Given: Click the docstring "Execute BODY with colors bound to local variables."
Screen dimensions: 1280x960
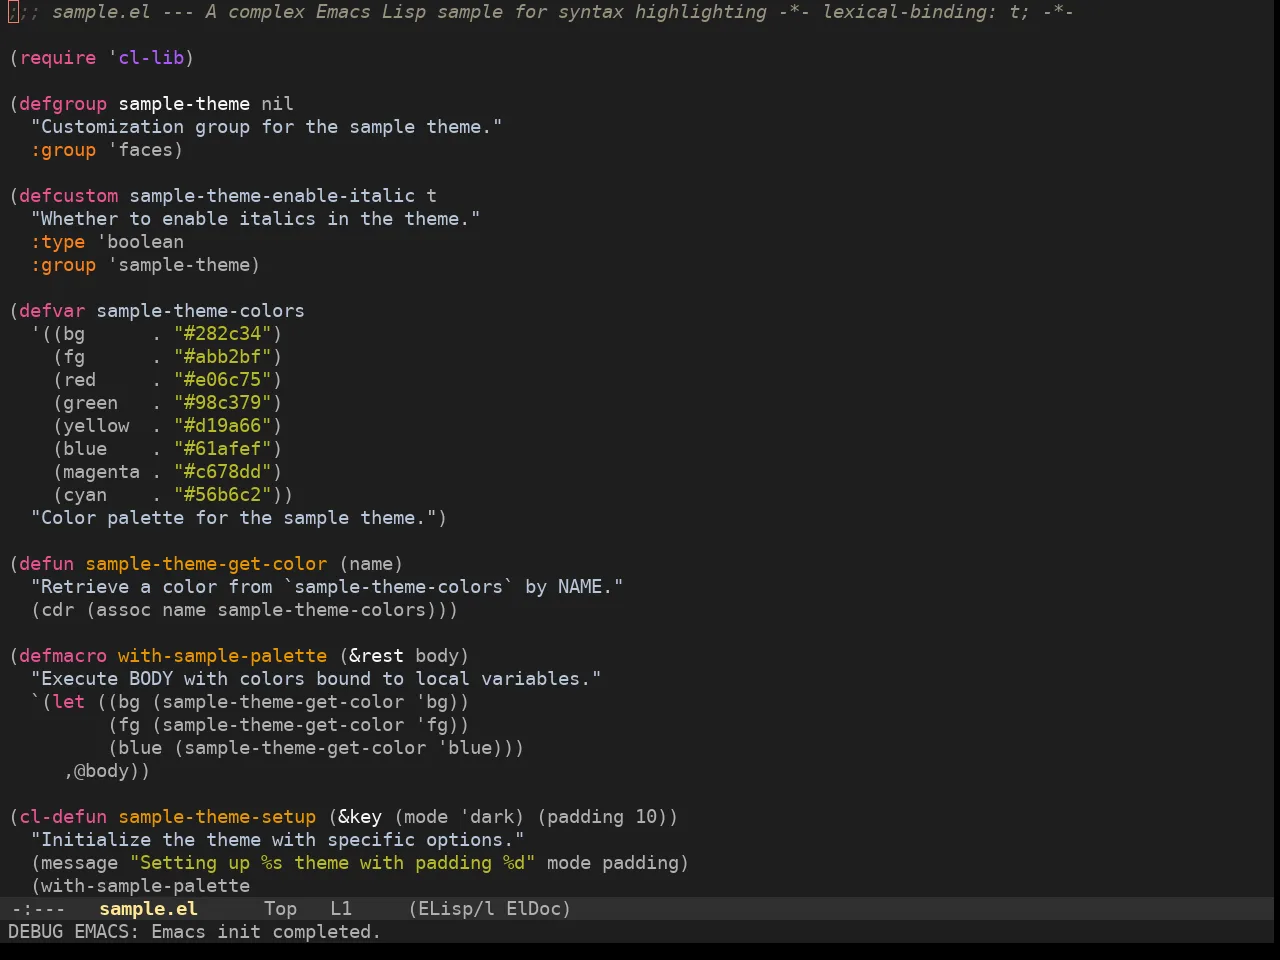Looking at the screenshot, I should (x=316, y=678).
